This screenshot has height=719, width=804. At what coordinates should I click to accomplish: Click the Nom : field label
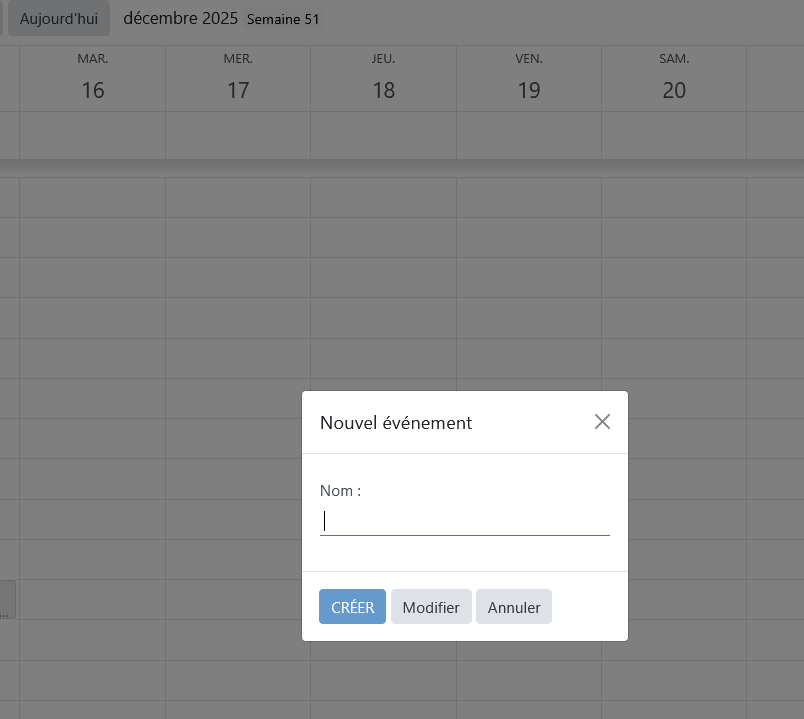[340, 491]
